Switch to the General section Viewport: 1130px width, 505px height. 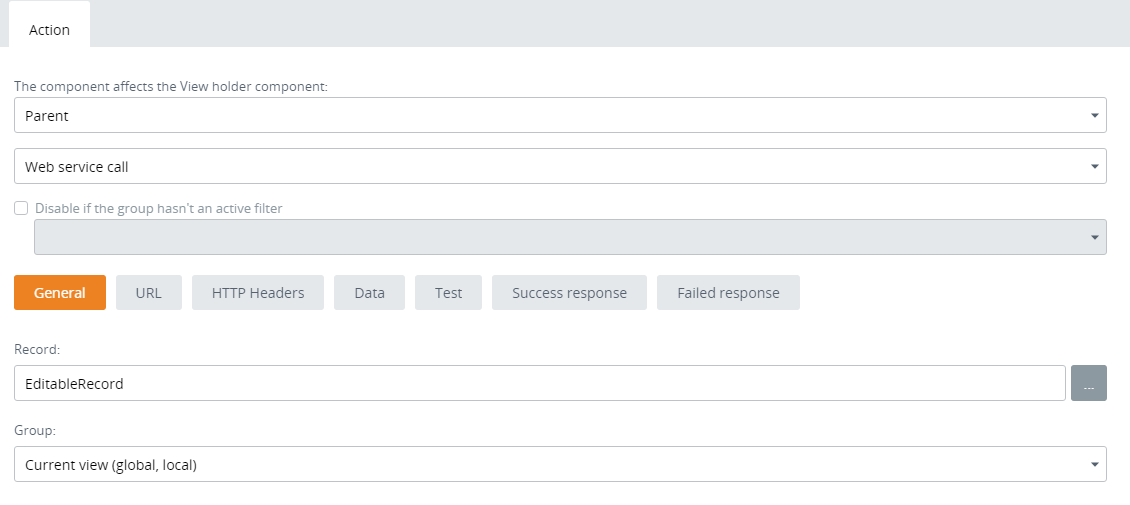(x=60, y=293)
